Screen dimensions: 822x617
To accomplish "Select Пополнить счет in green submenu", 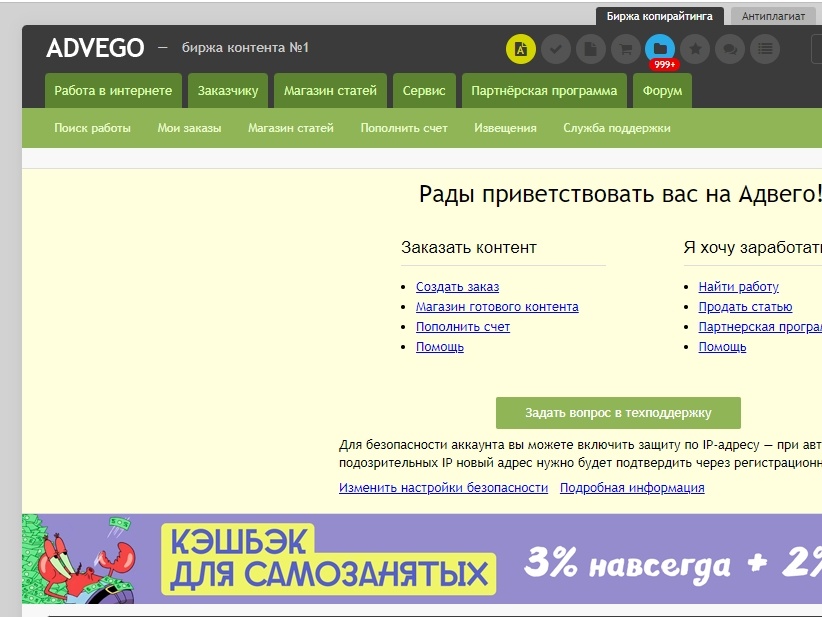I will click(404, 128).
